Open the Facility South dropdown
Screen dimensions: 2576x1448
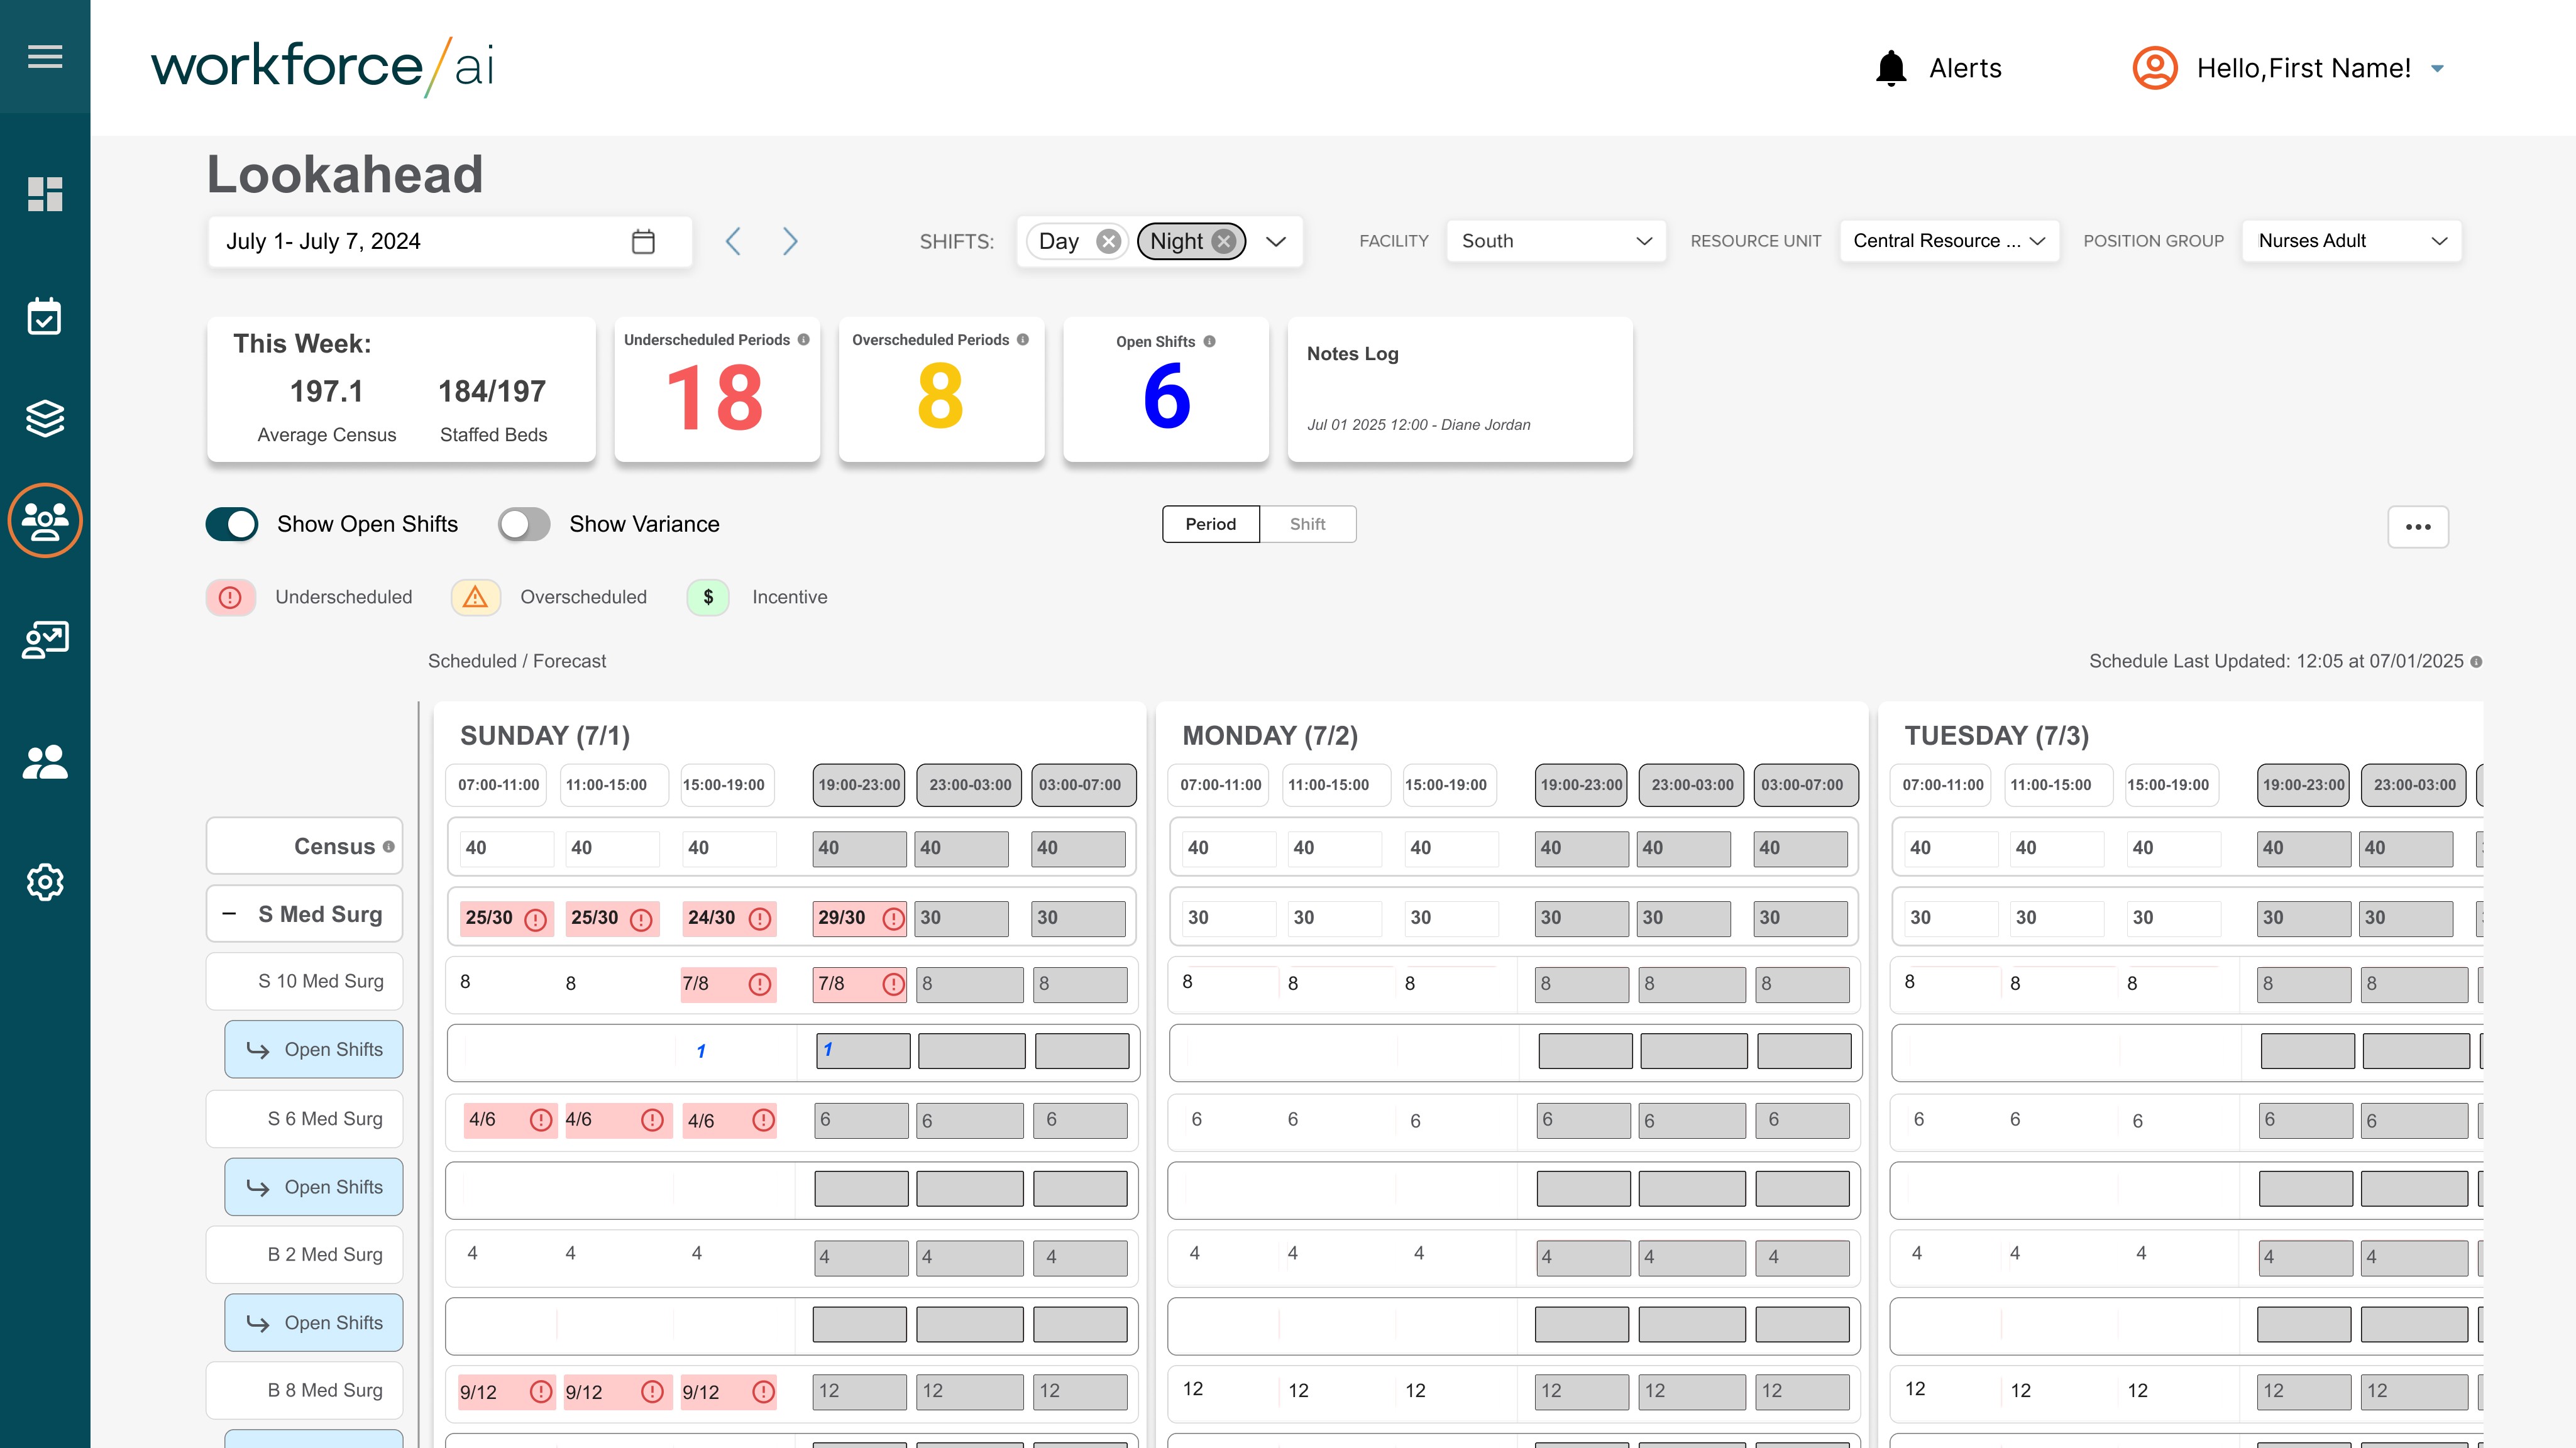(1555, 241)
